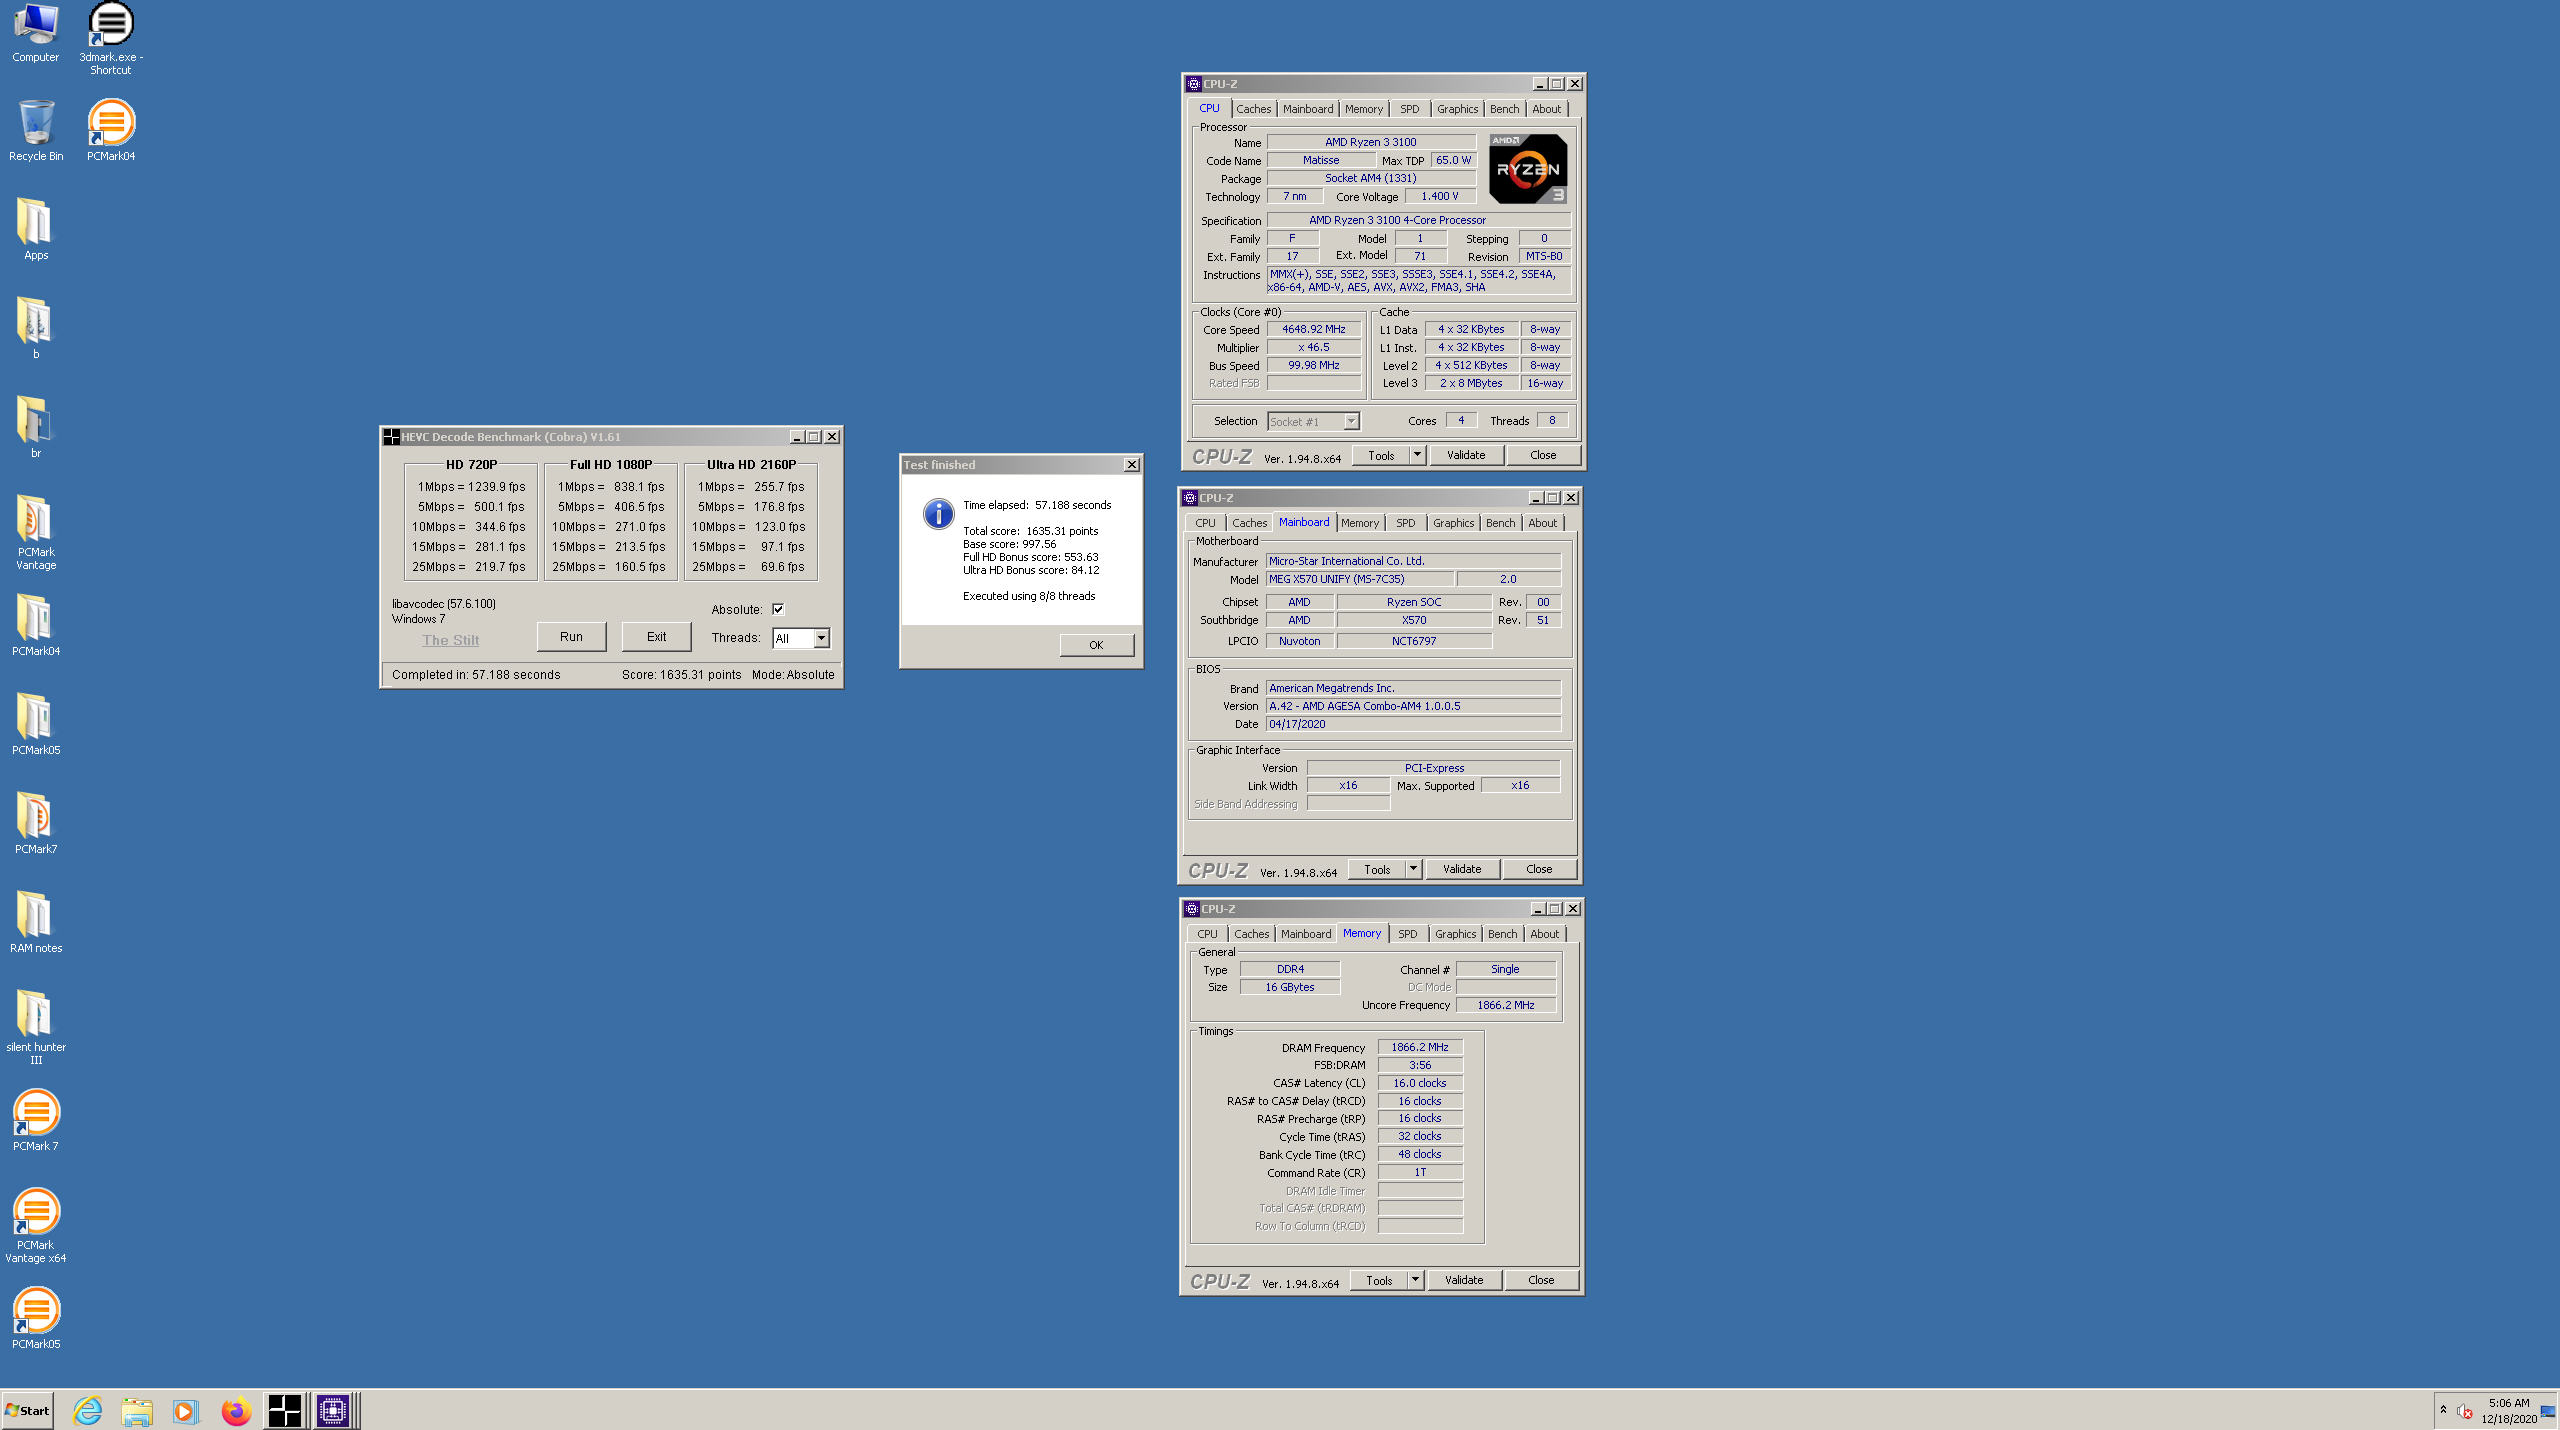Open the folder named br
2560x1430 pixels.
(x=36, y=426)
